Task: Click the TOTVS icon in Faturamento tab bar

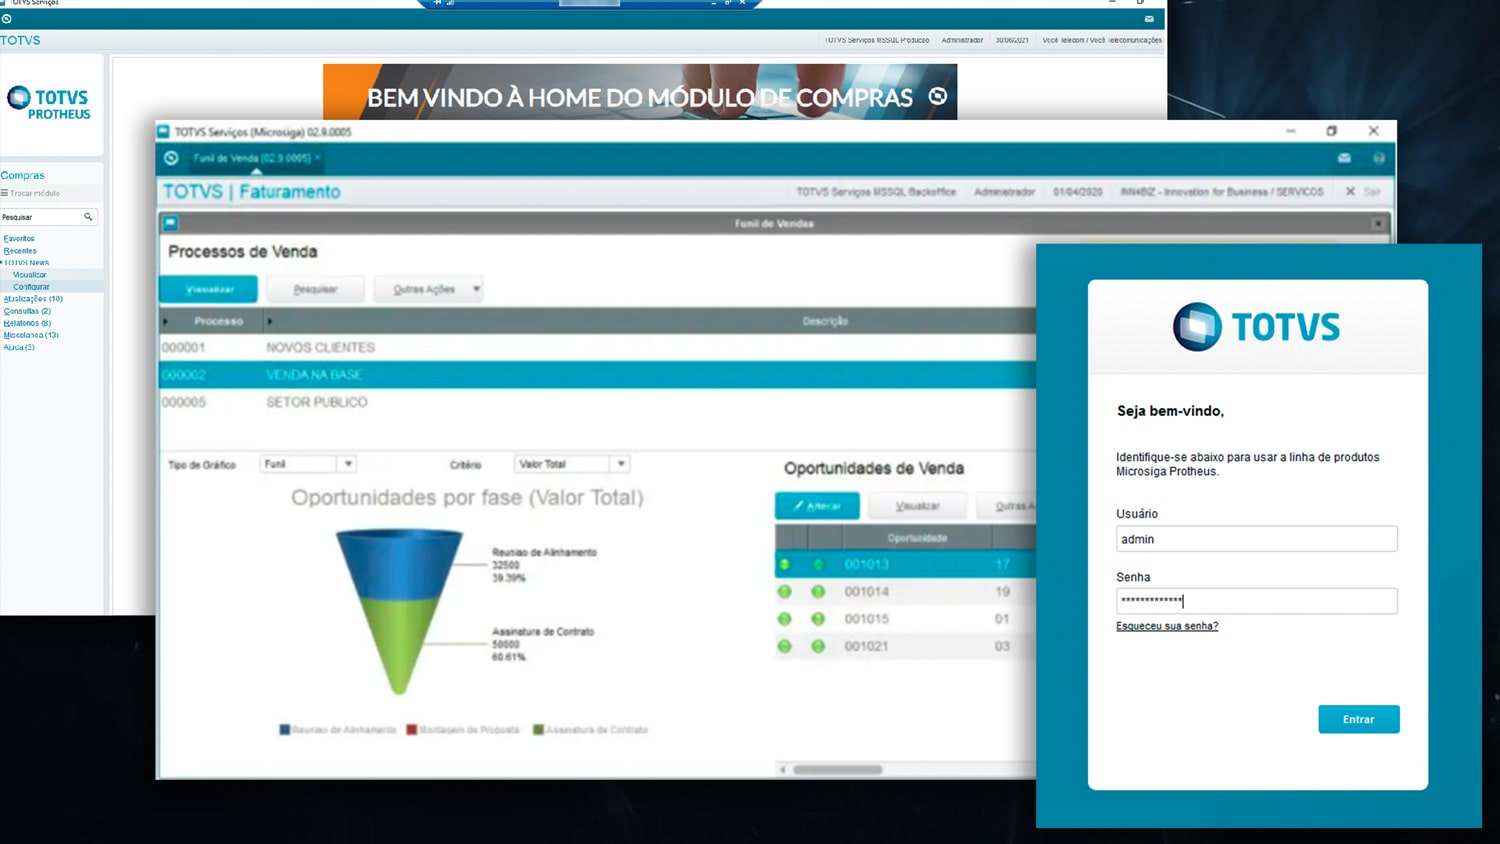Action: [171, 158]
